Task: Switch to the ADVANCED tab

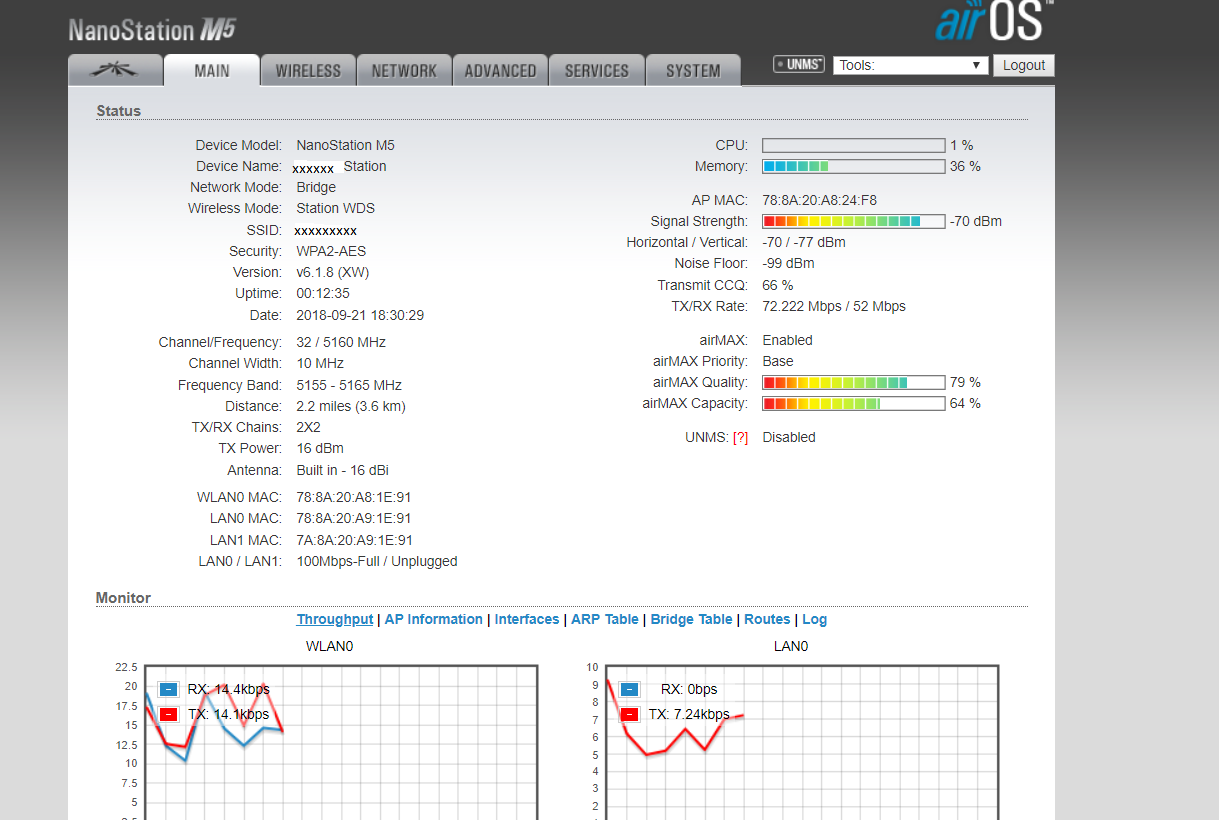Action: 500,70
